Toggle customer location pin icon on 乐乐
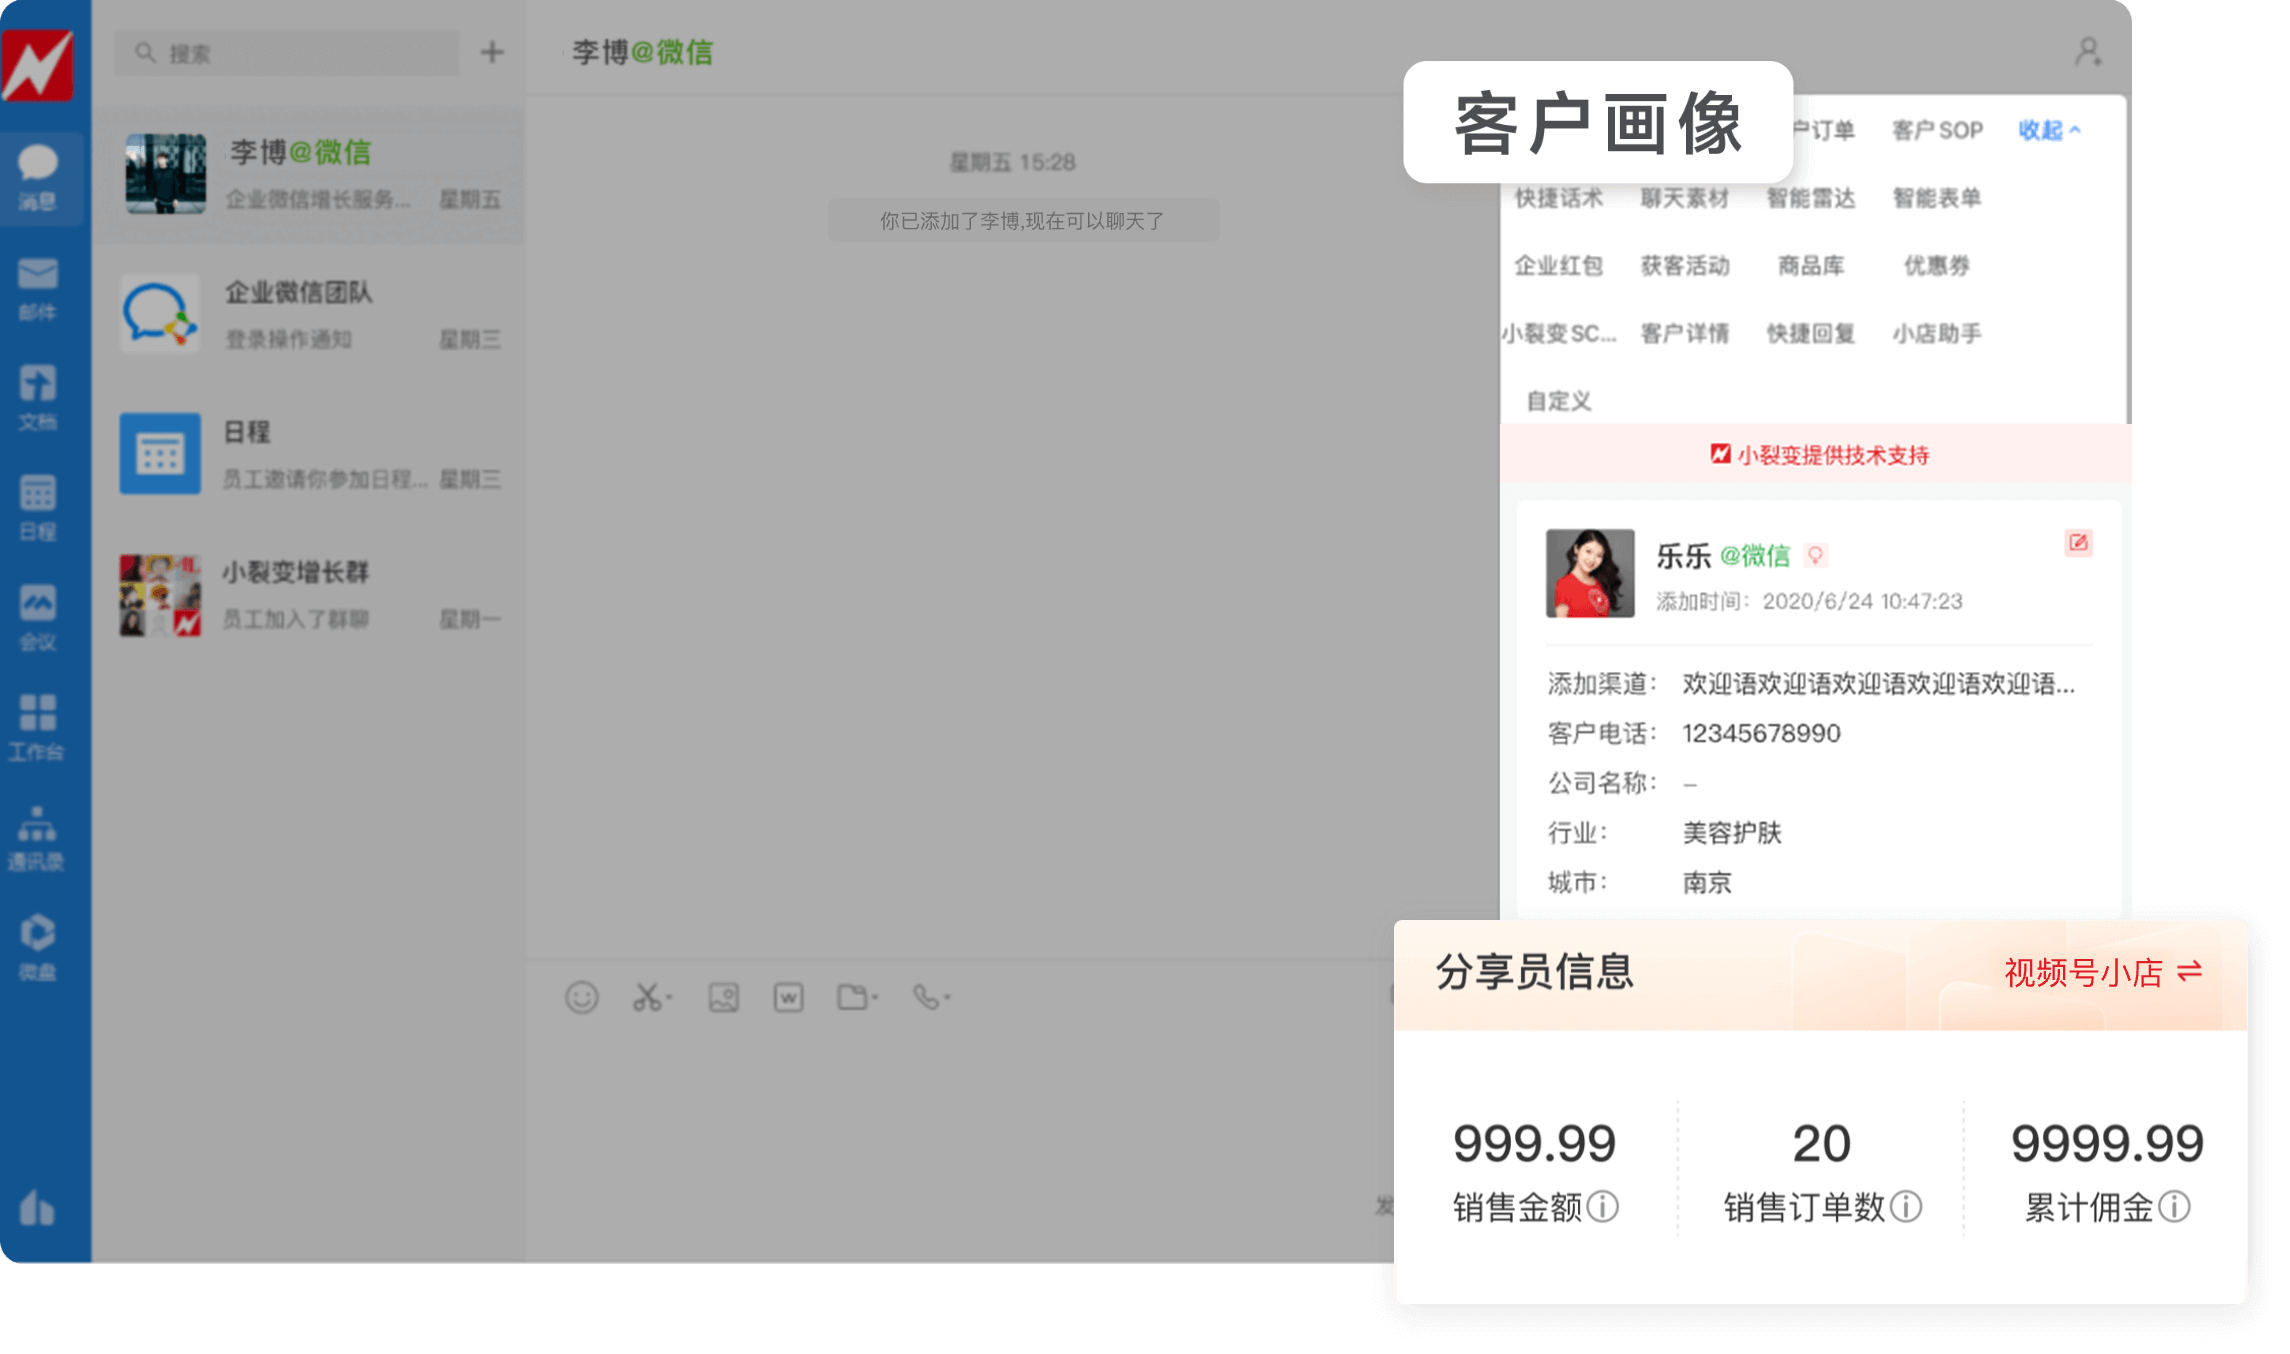This screenshot has width=2290, height=1354. (x=1816, y=556)
